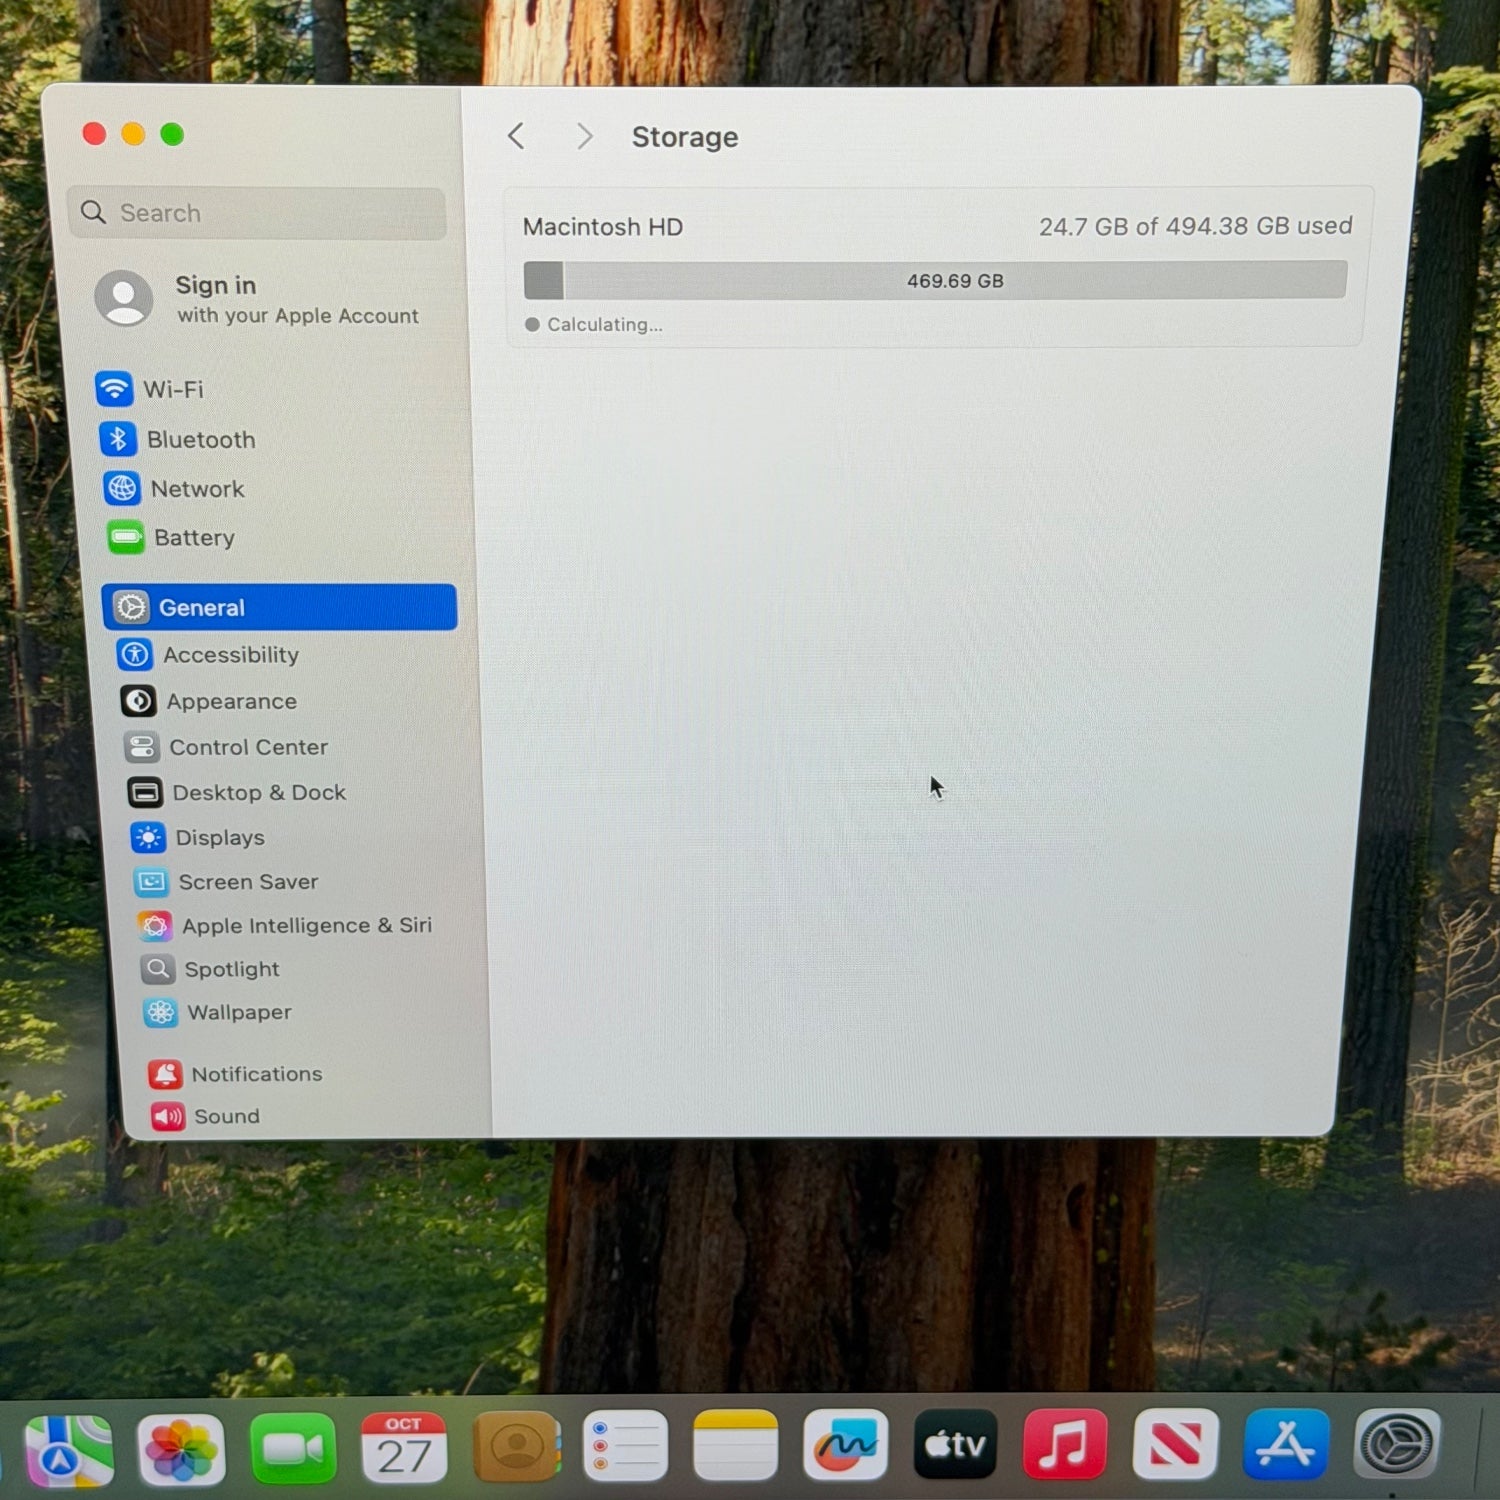Click the Search field in sidebar
The height and width of the screenshot is (1500, 1500).
(x=258, y=213)
